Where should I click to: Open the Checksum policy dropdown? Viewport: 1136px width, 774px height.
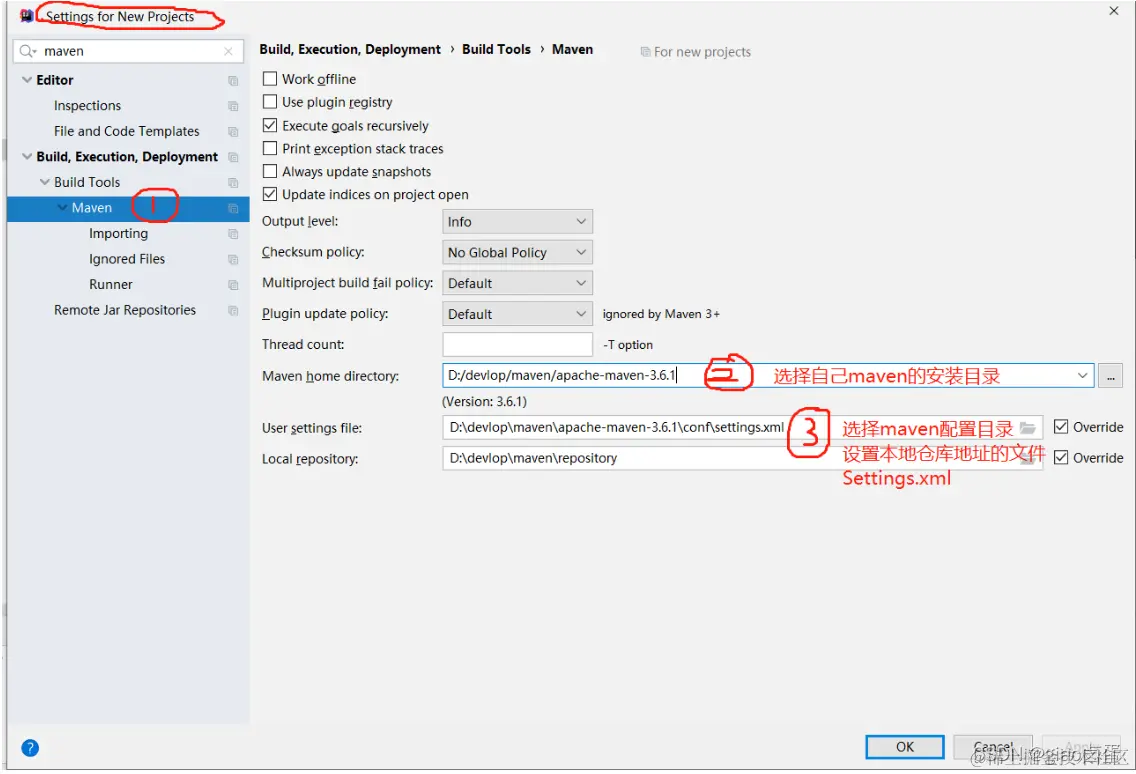point(517,252)
